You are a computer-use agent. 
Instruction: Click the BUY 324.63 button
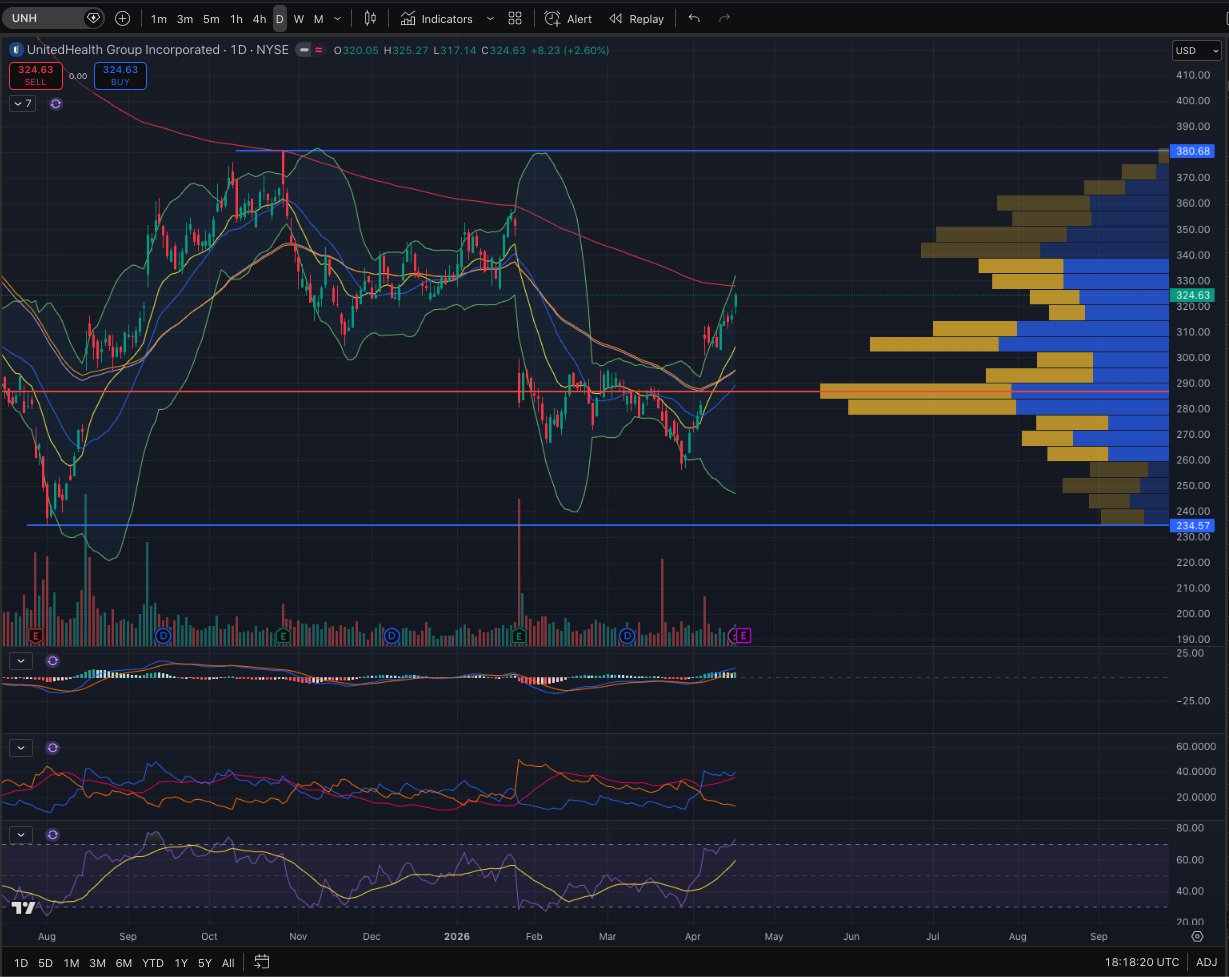120,75
